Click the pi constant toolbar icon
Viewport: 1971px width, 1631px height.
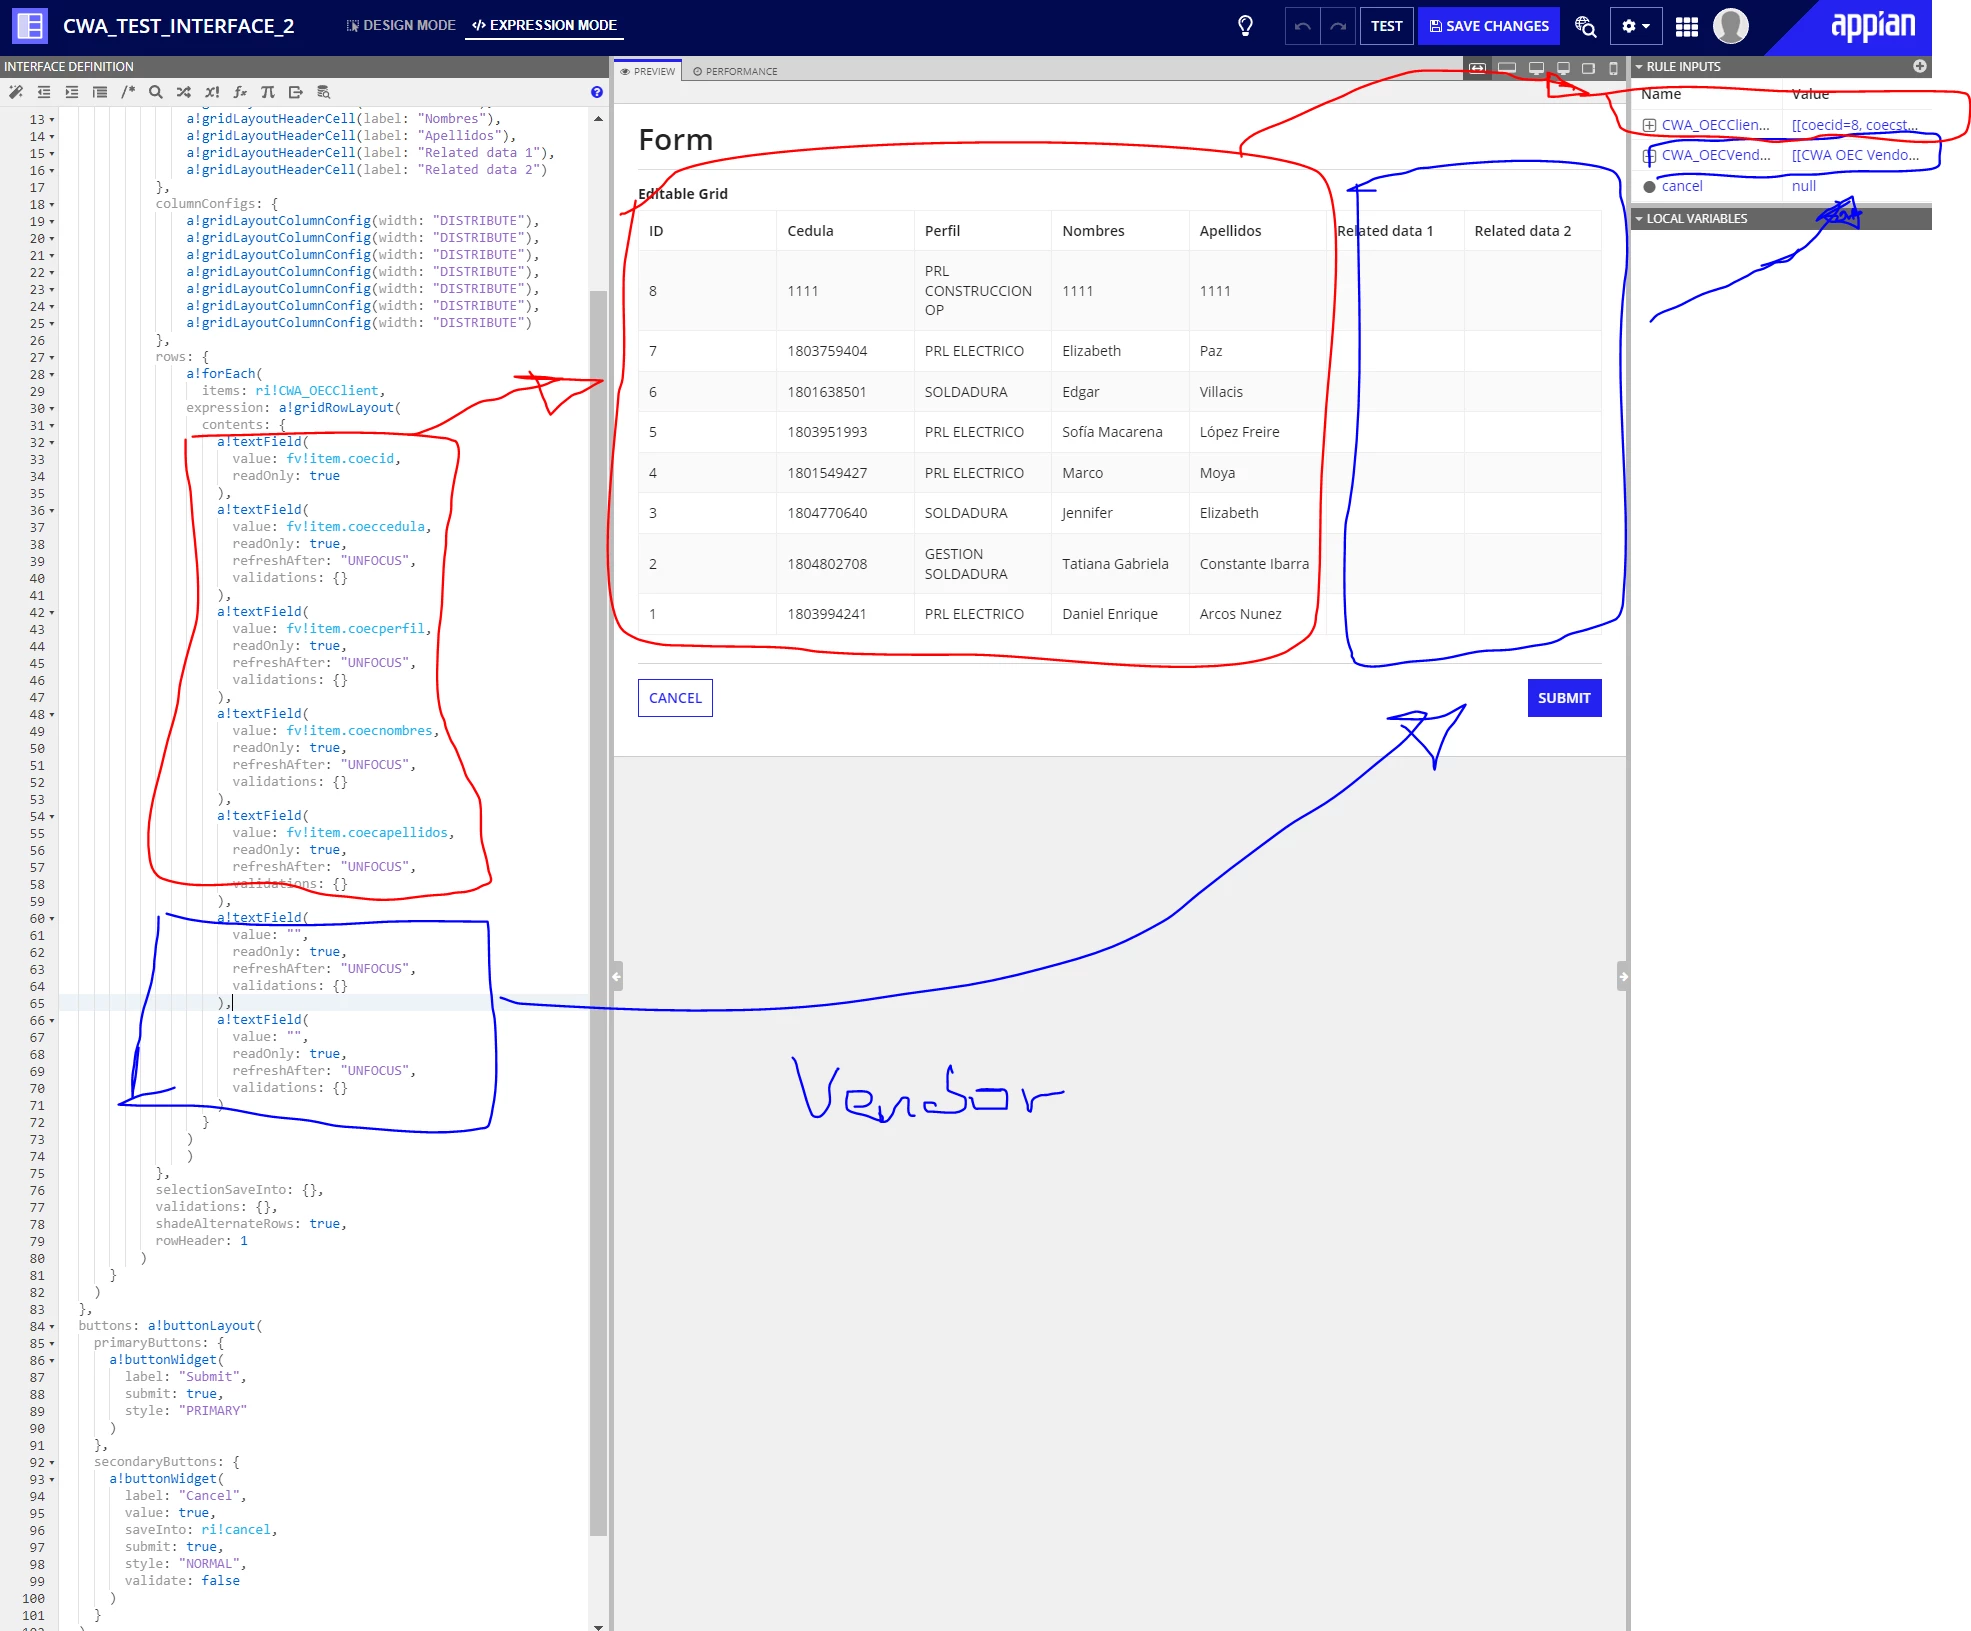click(268, 92)
